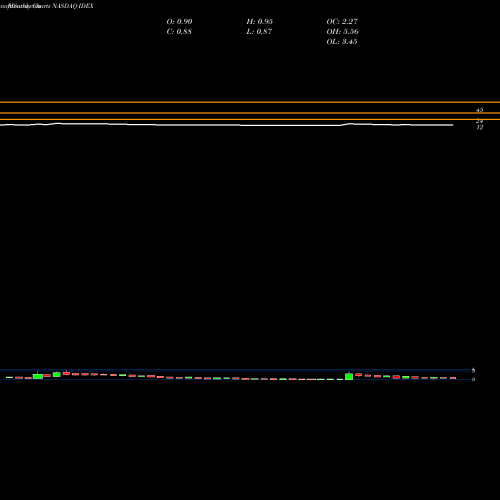Click the white moving average line
Viewport: 500px width, 500px height.
tap(227, 125)
